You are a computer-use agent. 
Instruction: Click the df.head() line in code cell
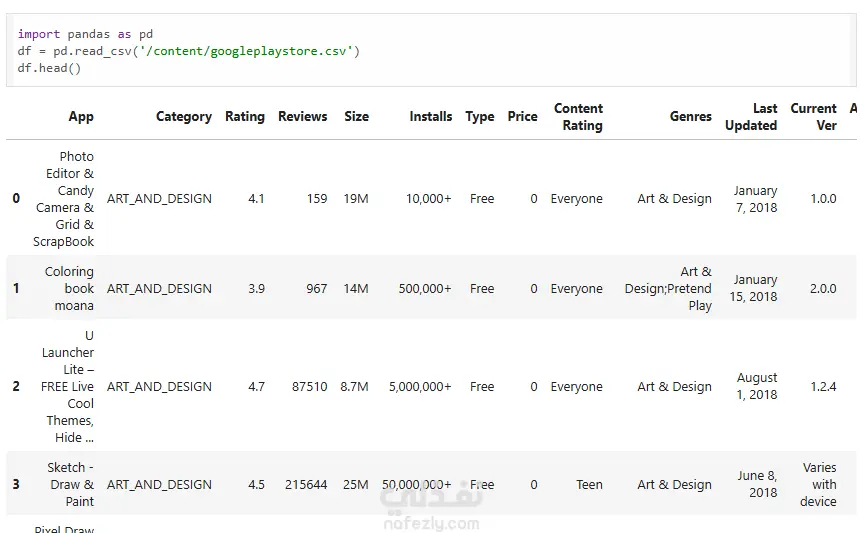pyautogui.click(x=49, y=68)
